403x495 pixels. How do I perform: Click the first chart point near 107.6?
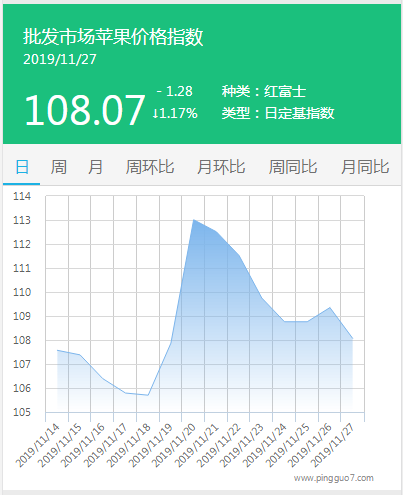(x=58, y=350)
